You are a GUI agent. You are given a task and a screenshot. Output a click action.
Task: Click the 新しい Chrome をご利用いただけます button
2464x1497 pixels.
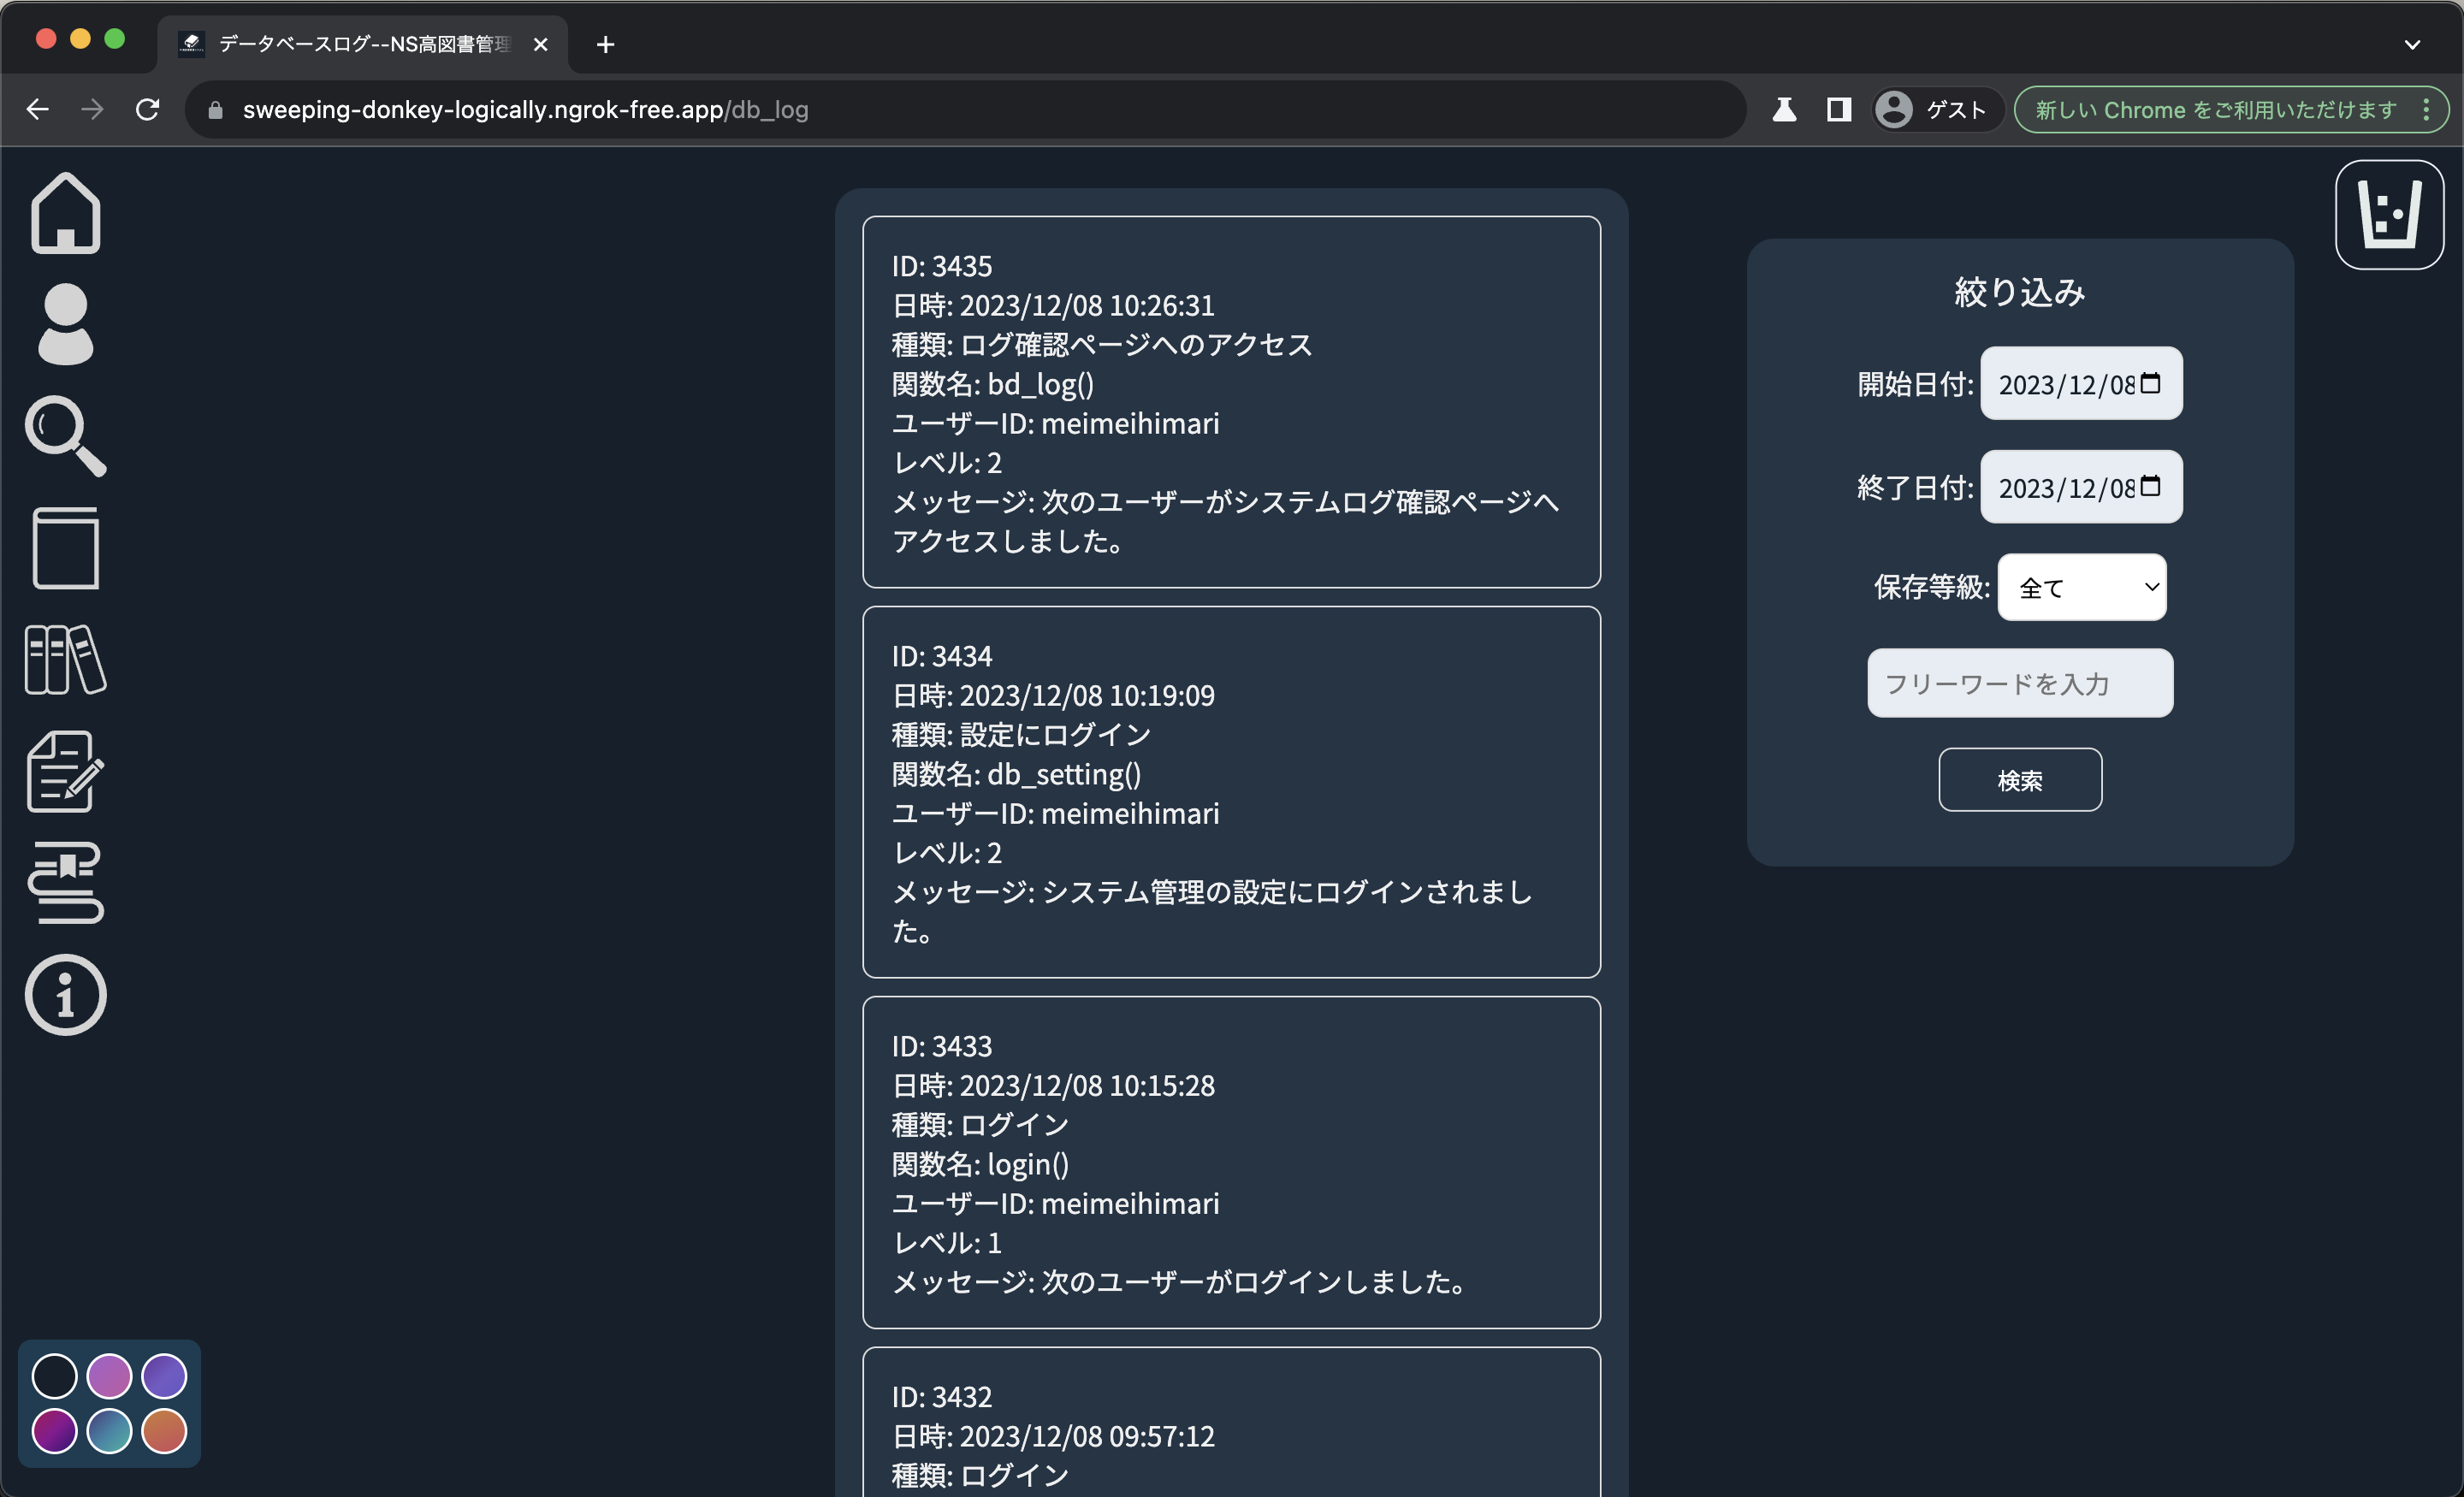(2215, 110)
